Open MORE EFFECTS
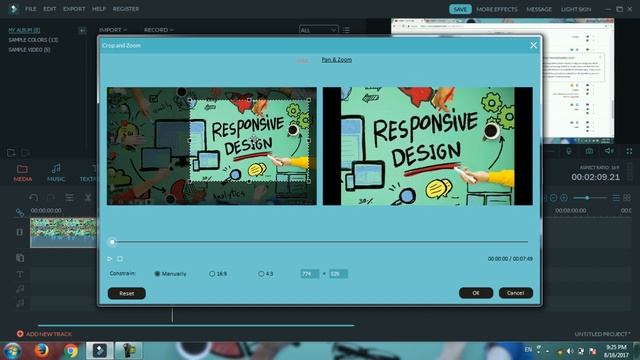 click(497, 9)
